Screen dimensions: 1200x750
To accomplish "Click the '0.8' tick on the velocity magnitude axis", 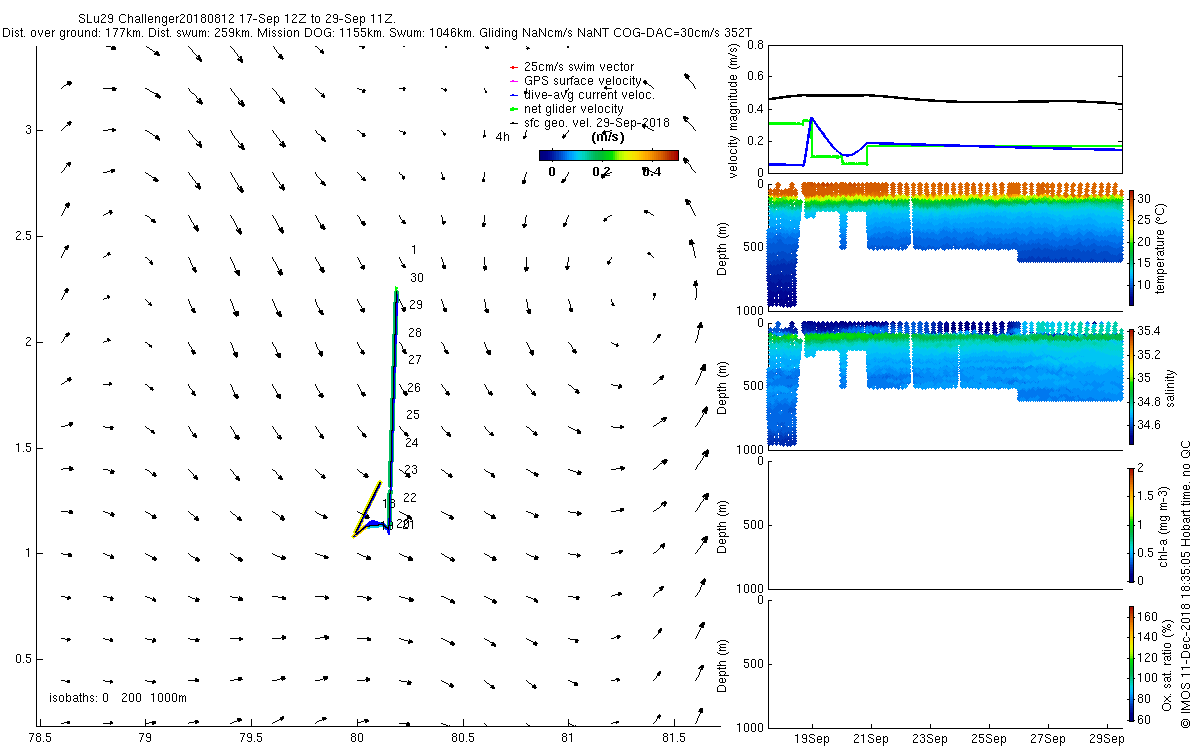I will point(755,45).
